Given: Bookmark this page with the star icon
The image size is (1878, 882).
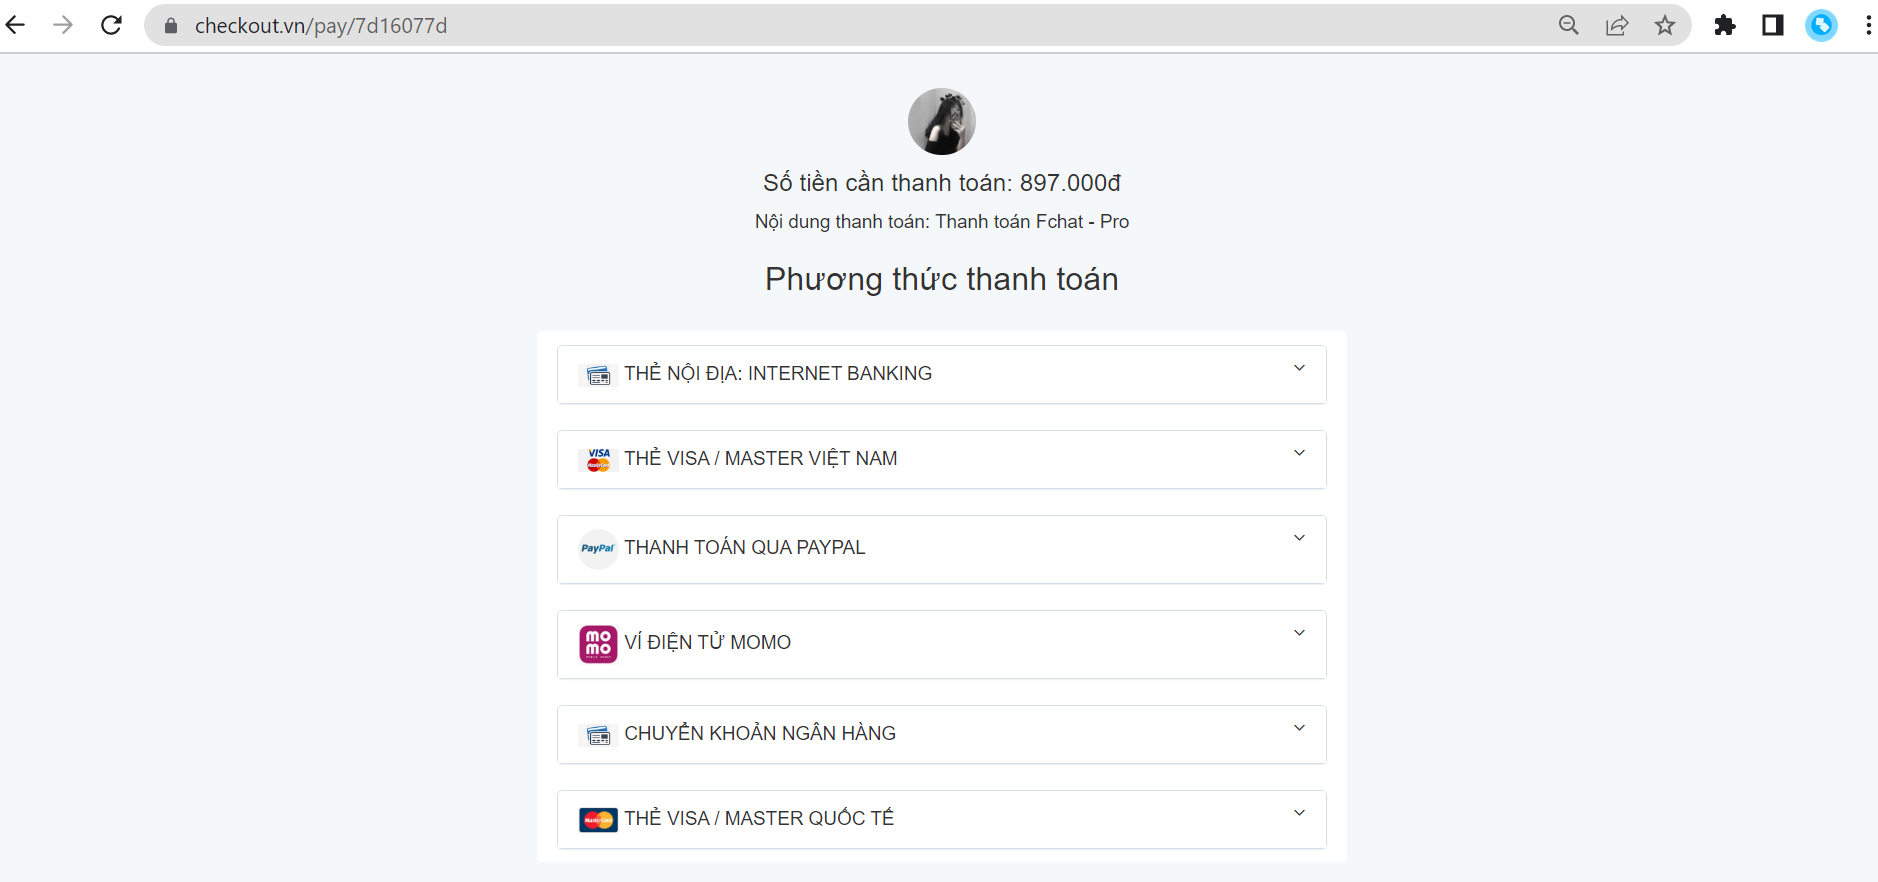Looking at the screenshot, I should click(x=1665, y=25).
